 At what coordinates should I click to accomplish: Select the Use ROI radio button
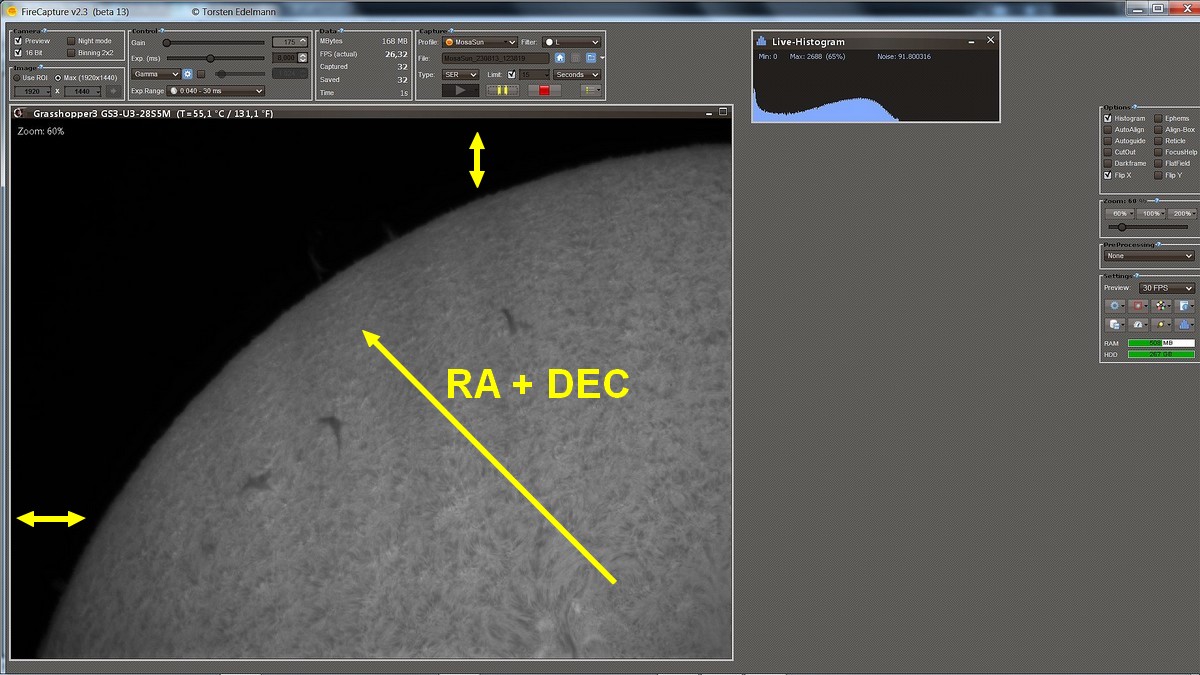click(x=17, y=77)
